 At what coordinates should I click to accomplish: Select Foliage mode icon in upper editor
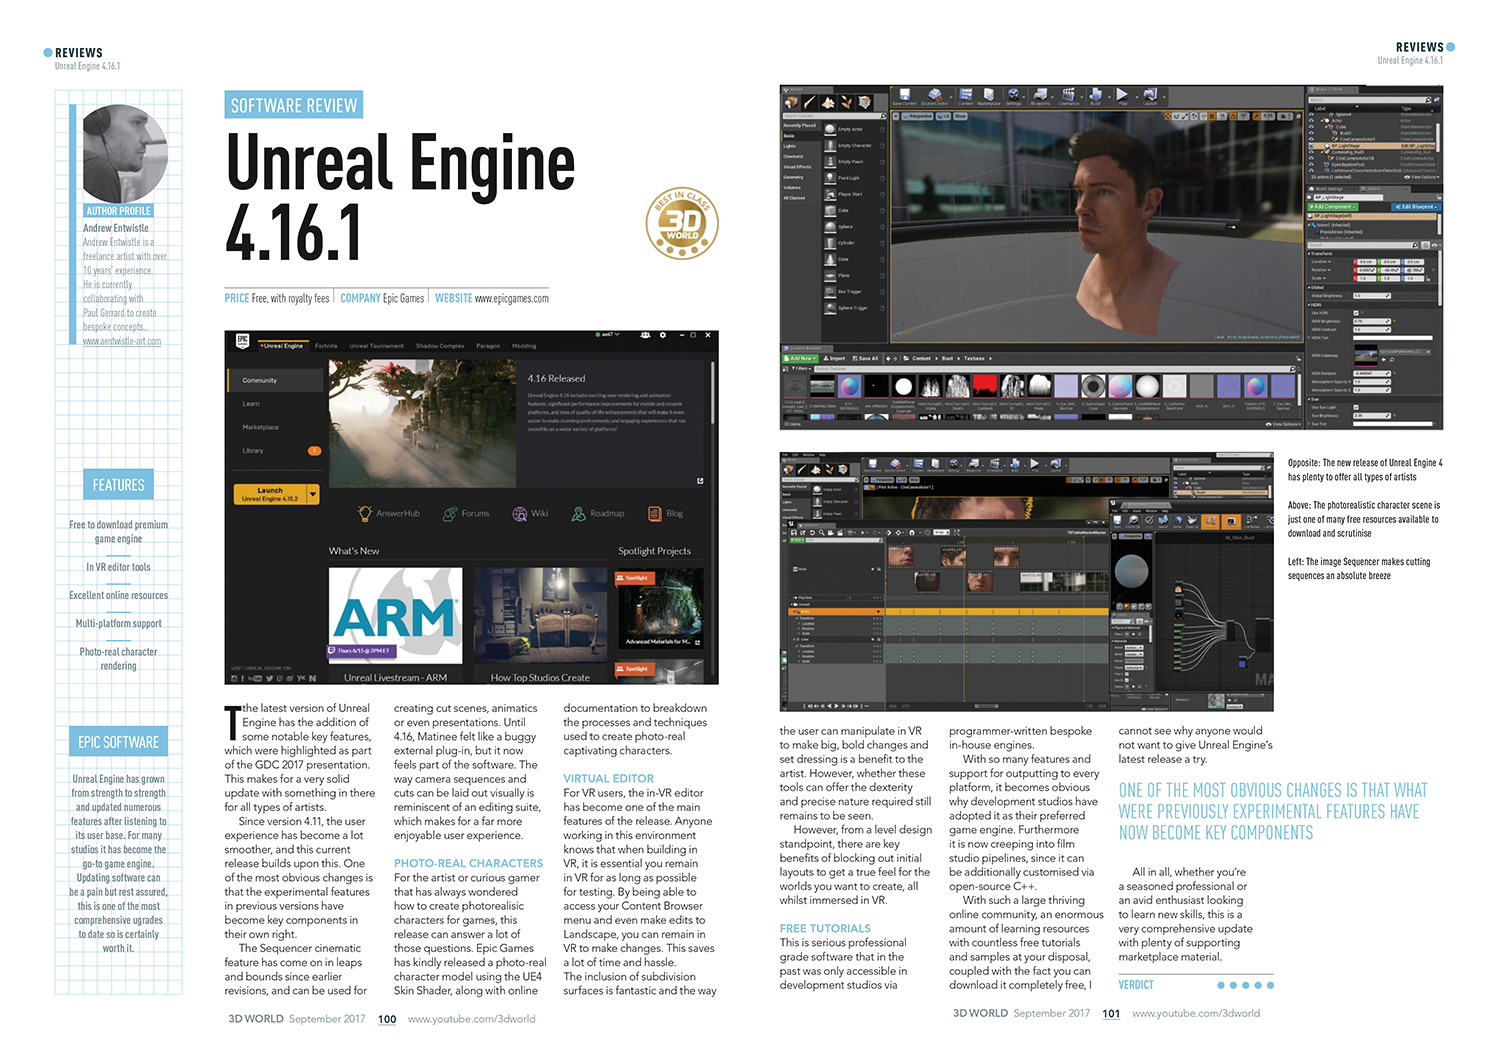846,102
